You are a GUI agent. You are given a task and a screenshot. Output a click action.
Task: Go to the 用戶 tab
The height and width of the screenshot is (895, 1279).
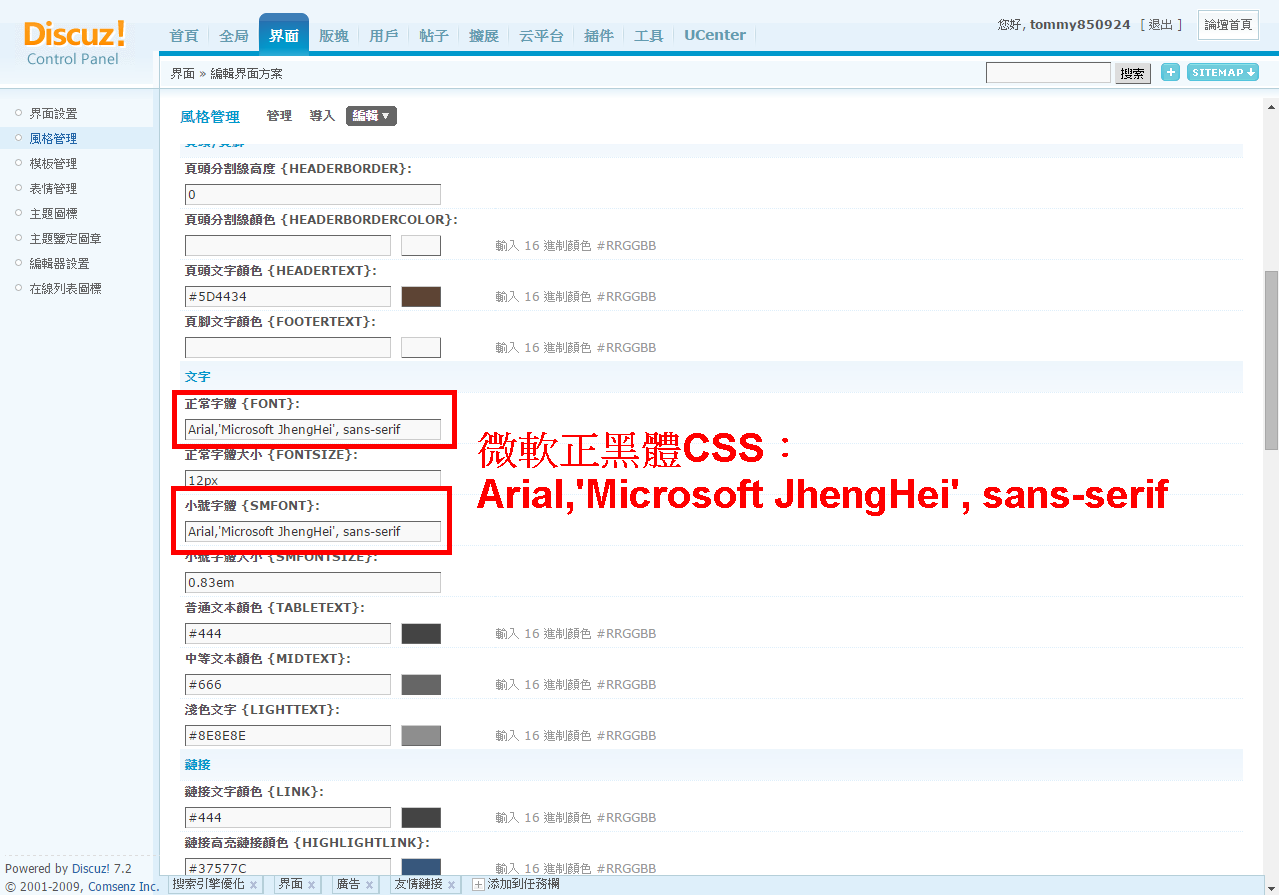384,35
